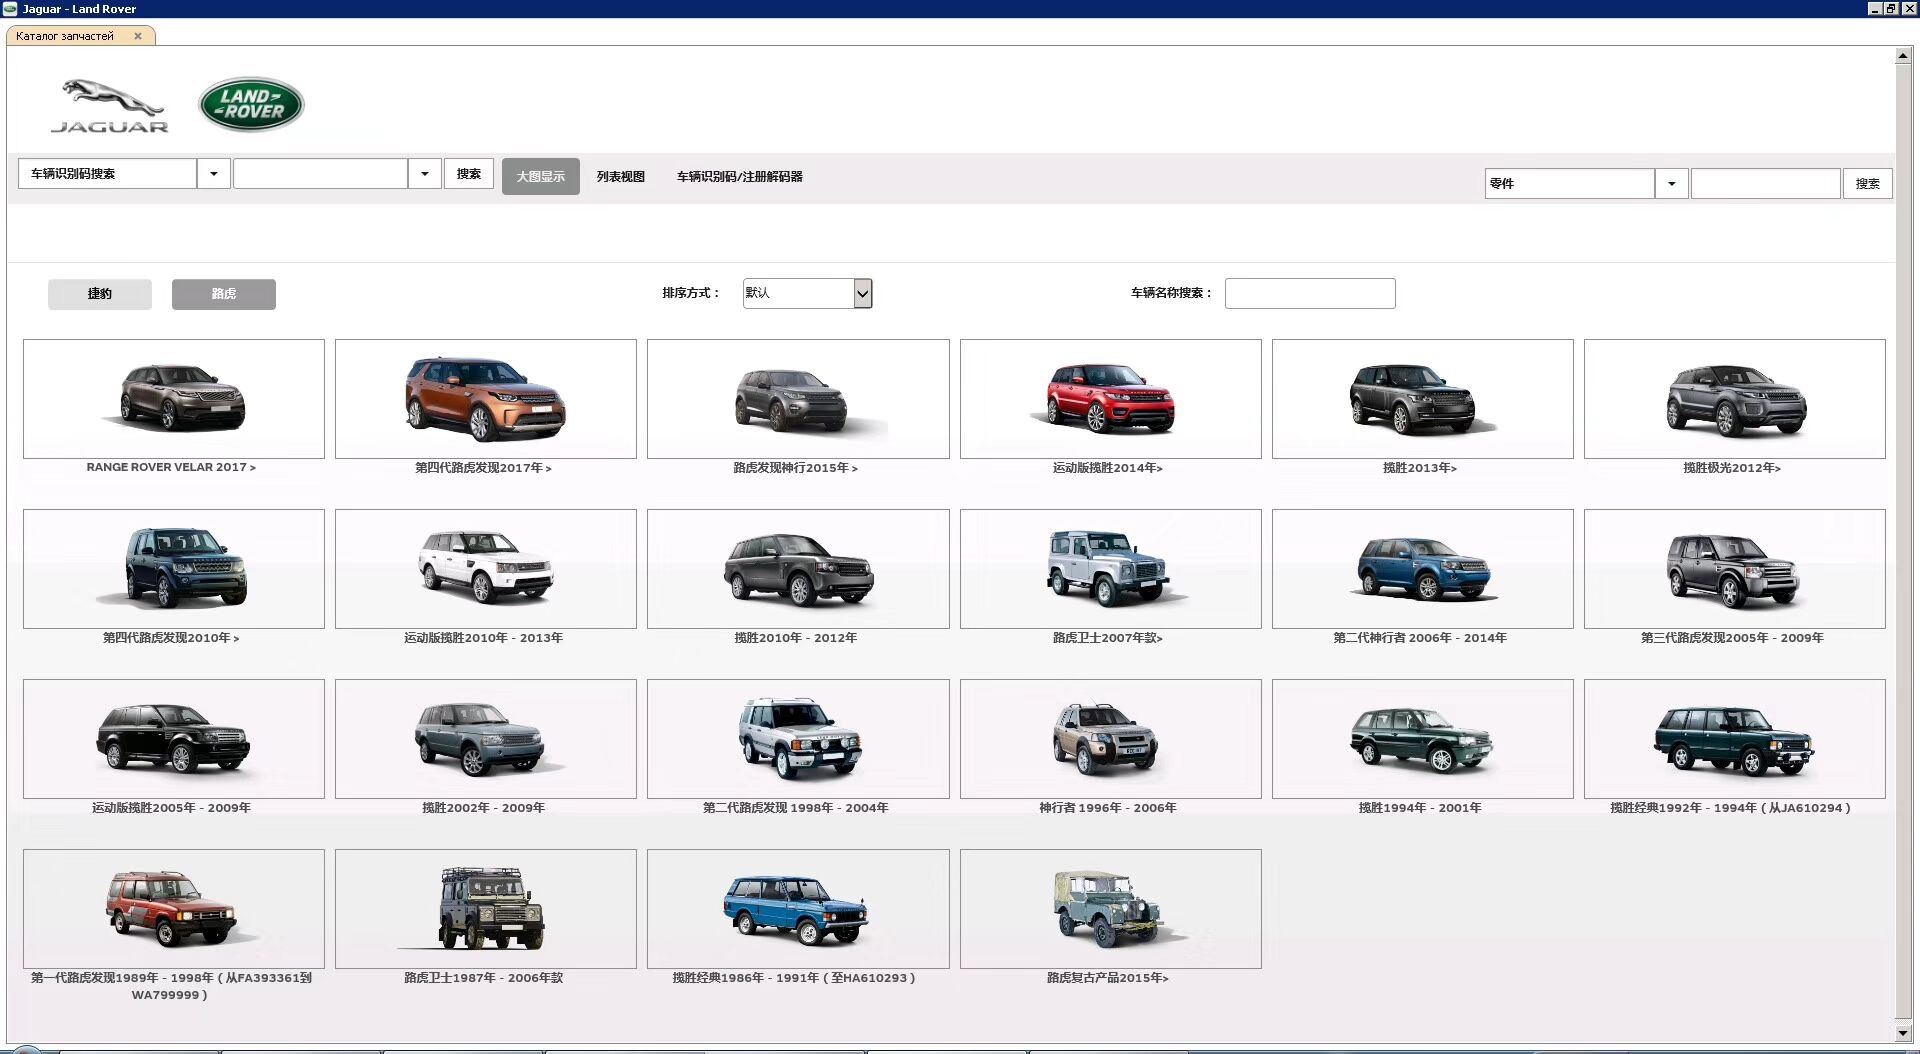1920x1054 pixels.
Task: Select the 揽胜2002年-2009年 vehicle image
Action: tap(486, 739)
